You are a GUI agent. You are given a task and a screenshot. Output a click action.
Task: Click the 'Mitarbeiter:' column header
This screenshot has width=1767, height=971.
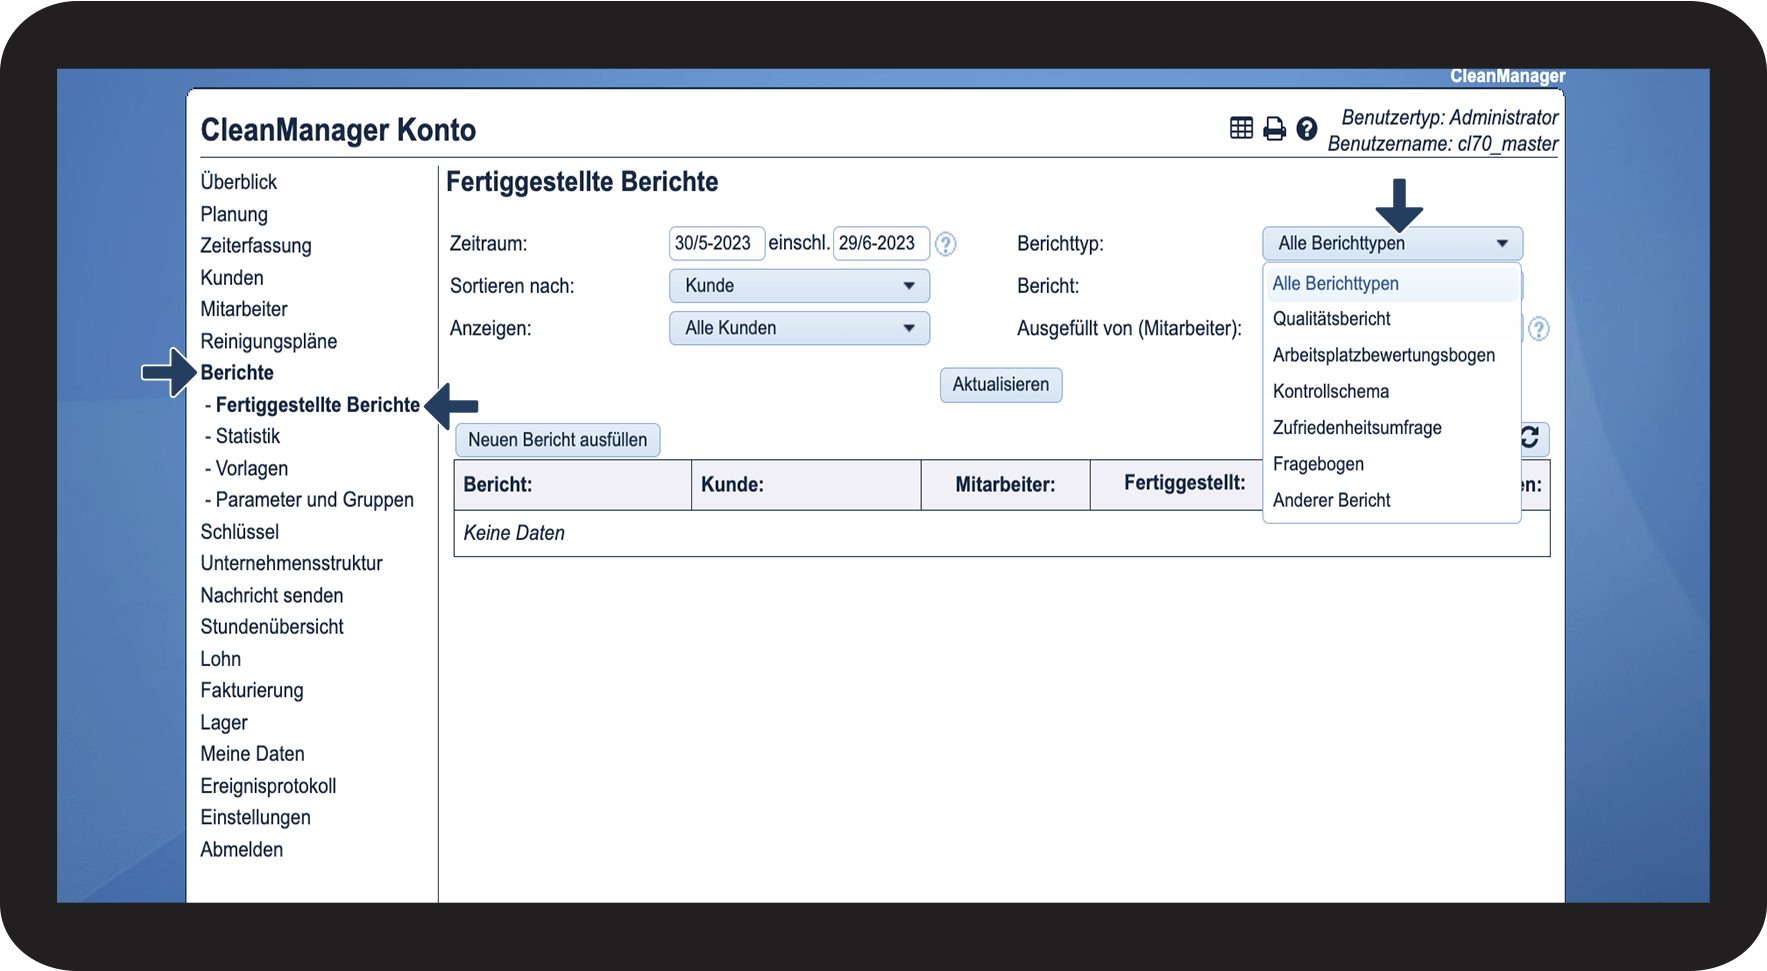[x=1006, y=485]
